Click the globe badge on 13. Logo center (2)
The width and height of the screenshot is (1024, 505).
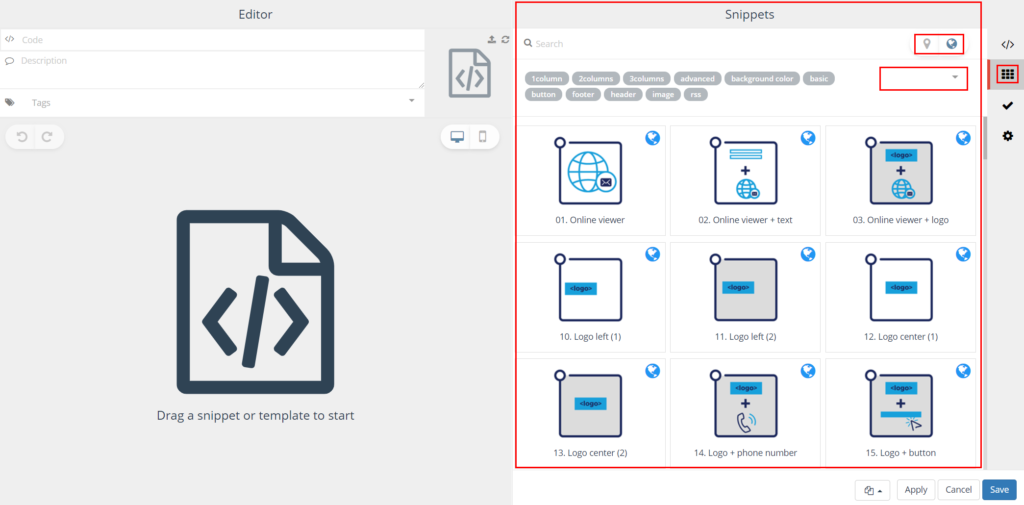tap(652, 370)
